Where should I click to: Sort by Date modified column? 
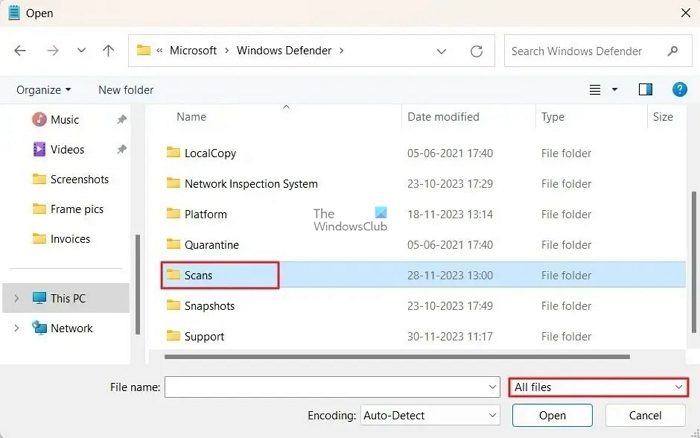(x=443, y=117)
